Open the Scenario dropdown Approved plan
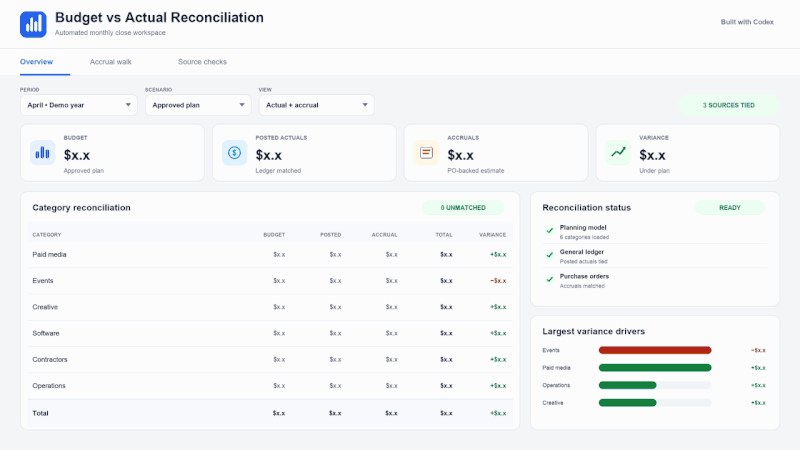Viewport: 800px width, 450px height. point(198,105)
